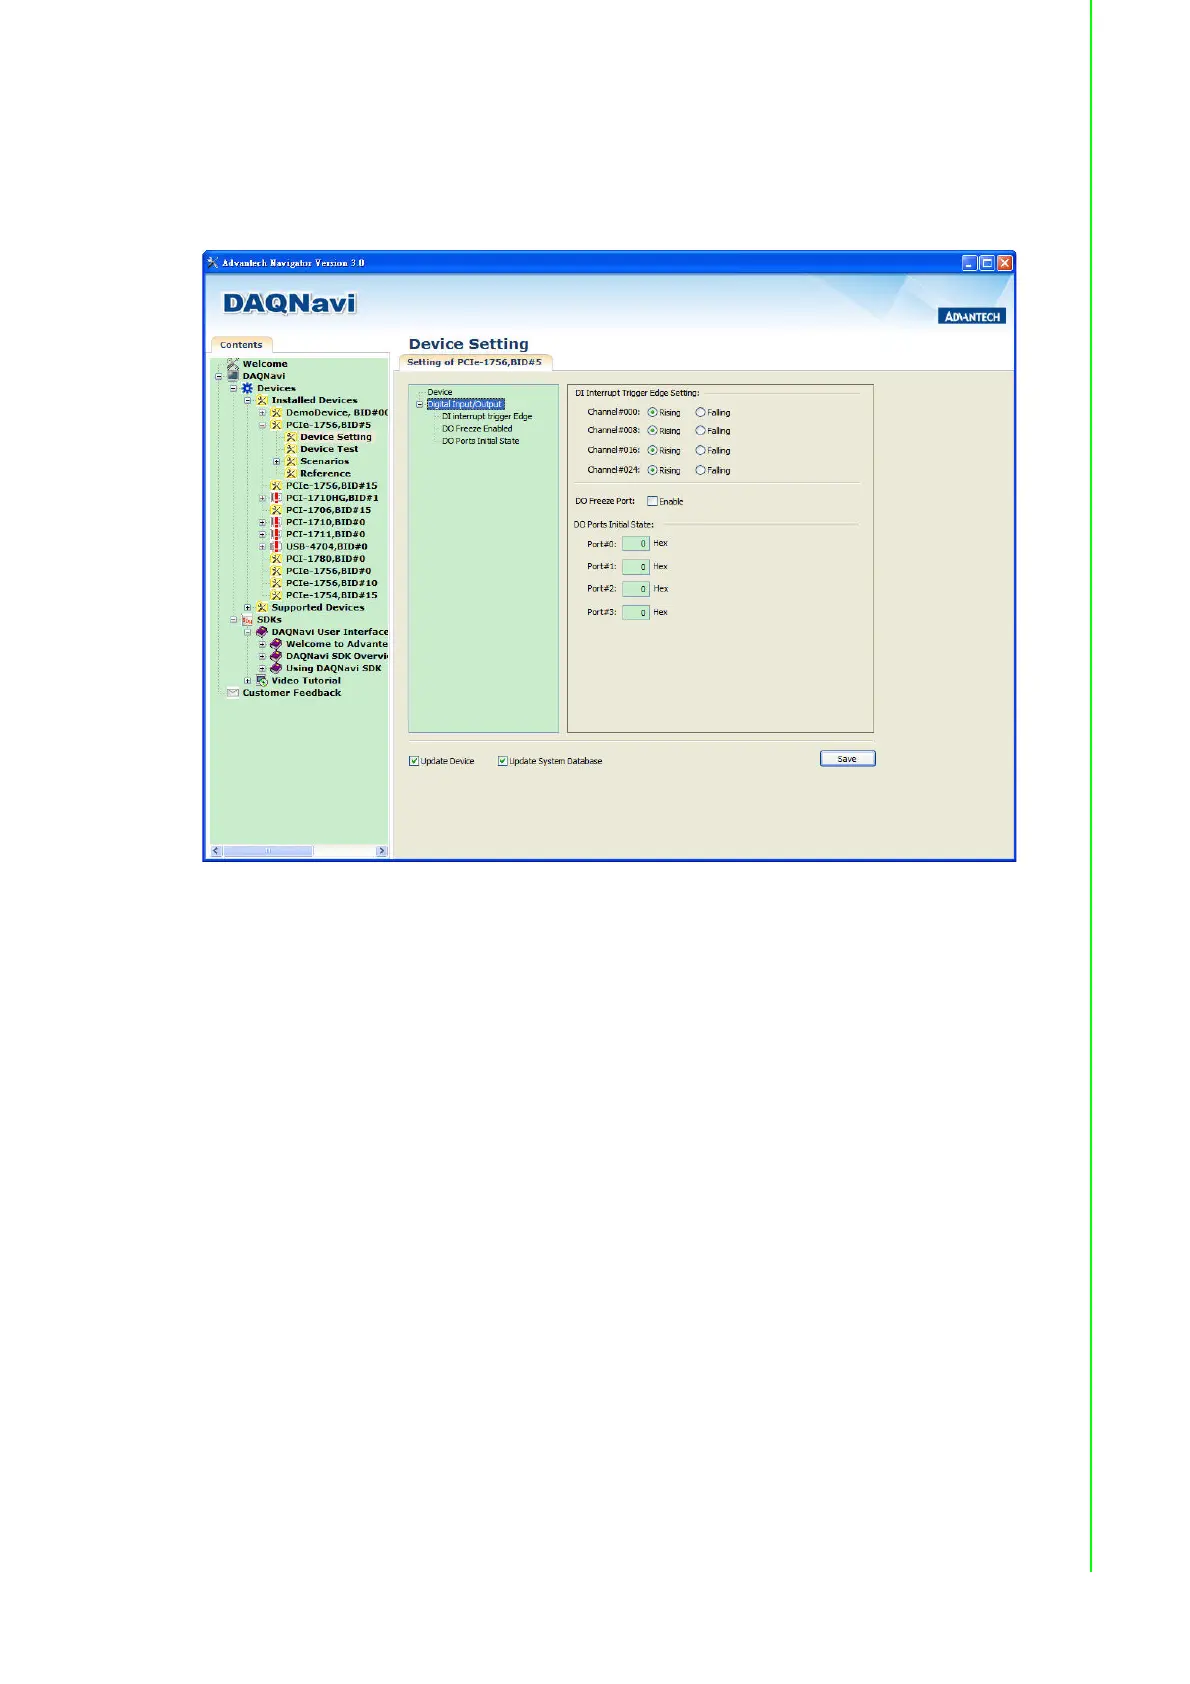Select Falling for Channel#000
Screen dimensions: 1190x1684
pyautogui.click(x=700, y=412)
